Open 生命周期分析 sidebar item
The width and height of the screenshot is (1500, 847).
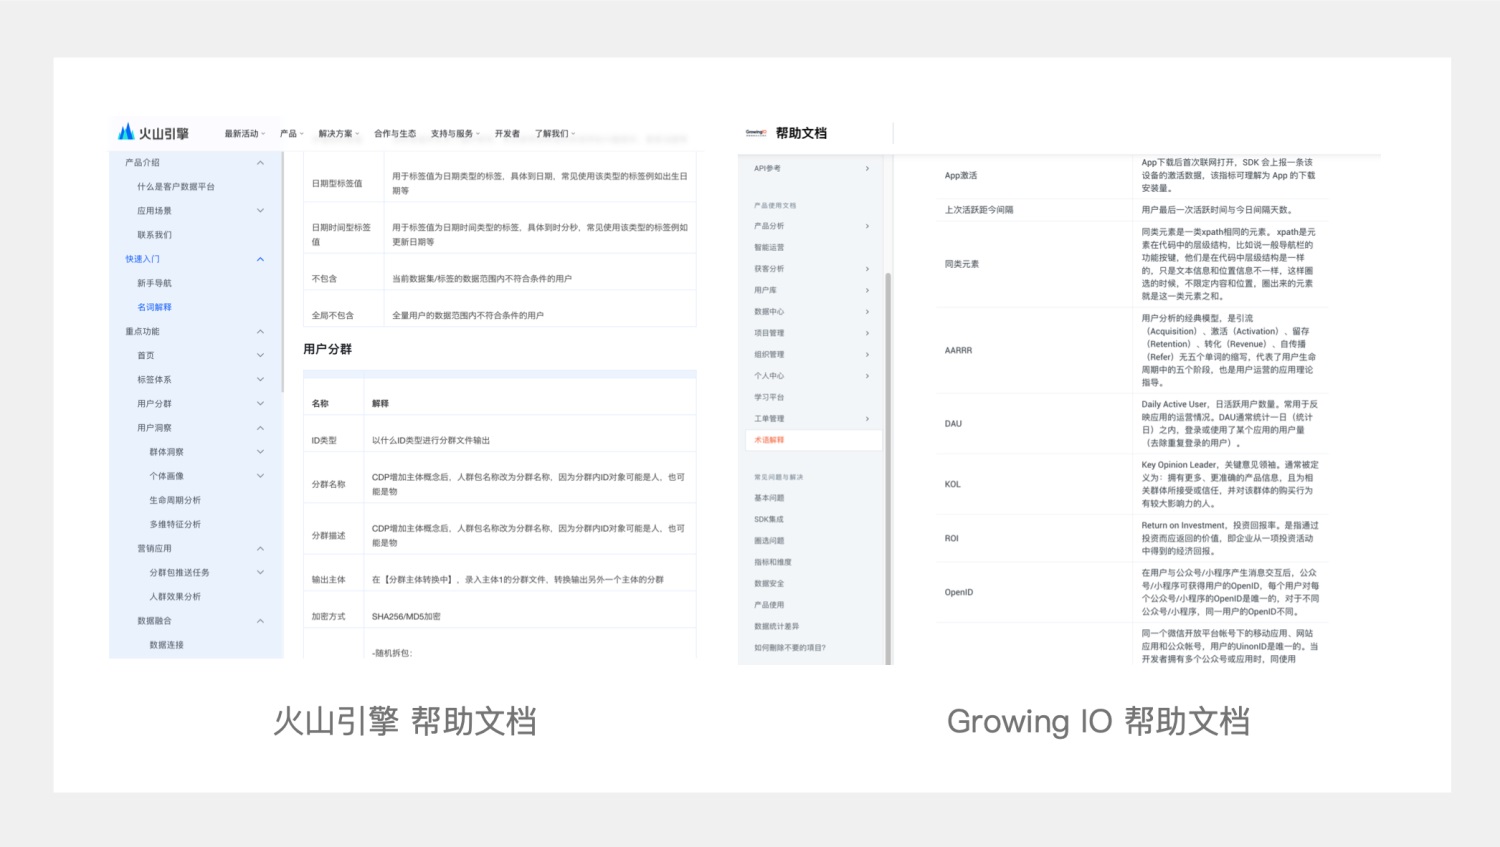(175, 500)
